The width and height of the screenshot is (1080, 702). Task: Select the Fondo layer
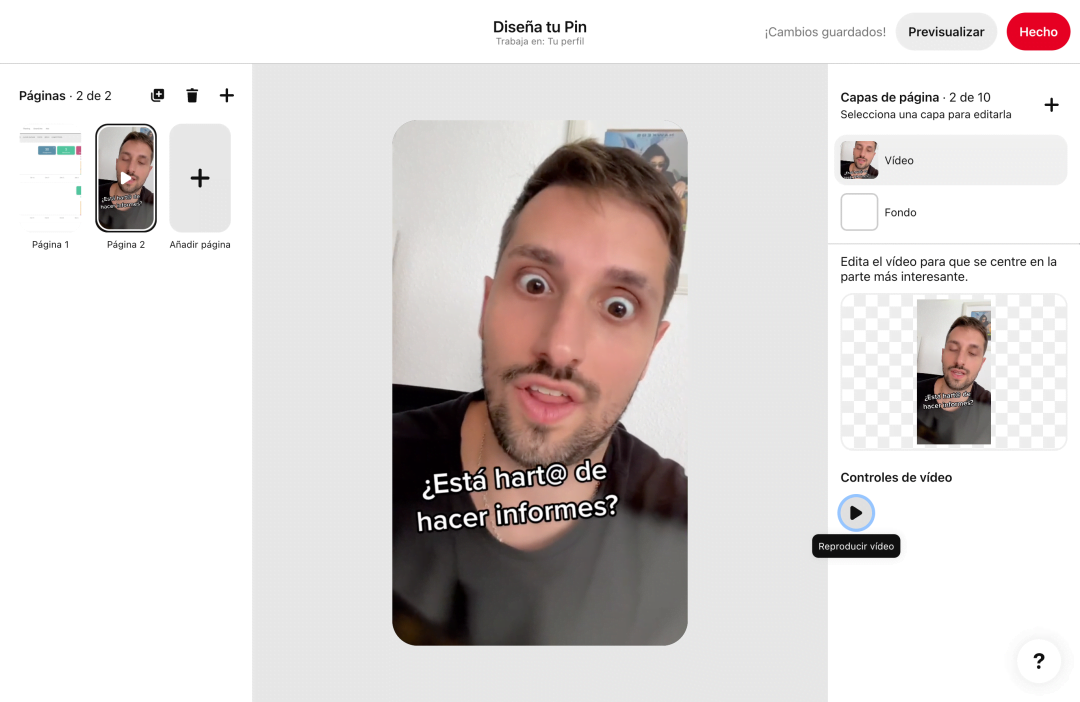pos(950,212)
